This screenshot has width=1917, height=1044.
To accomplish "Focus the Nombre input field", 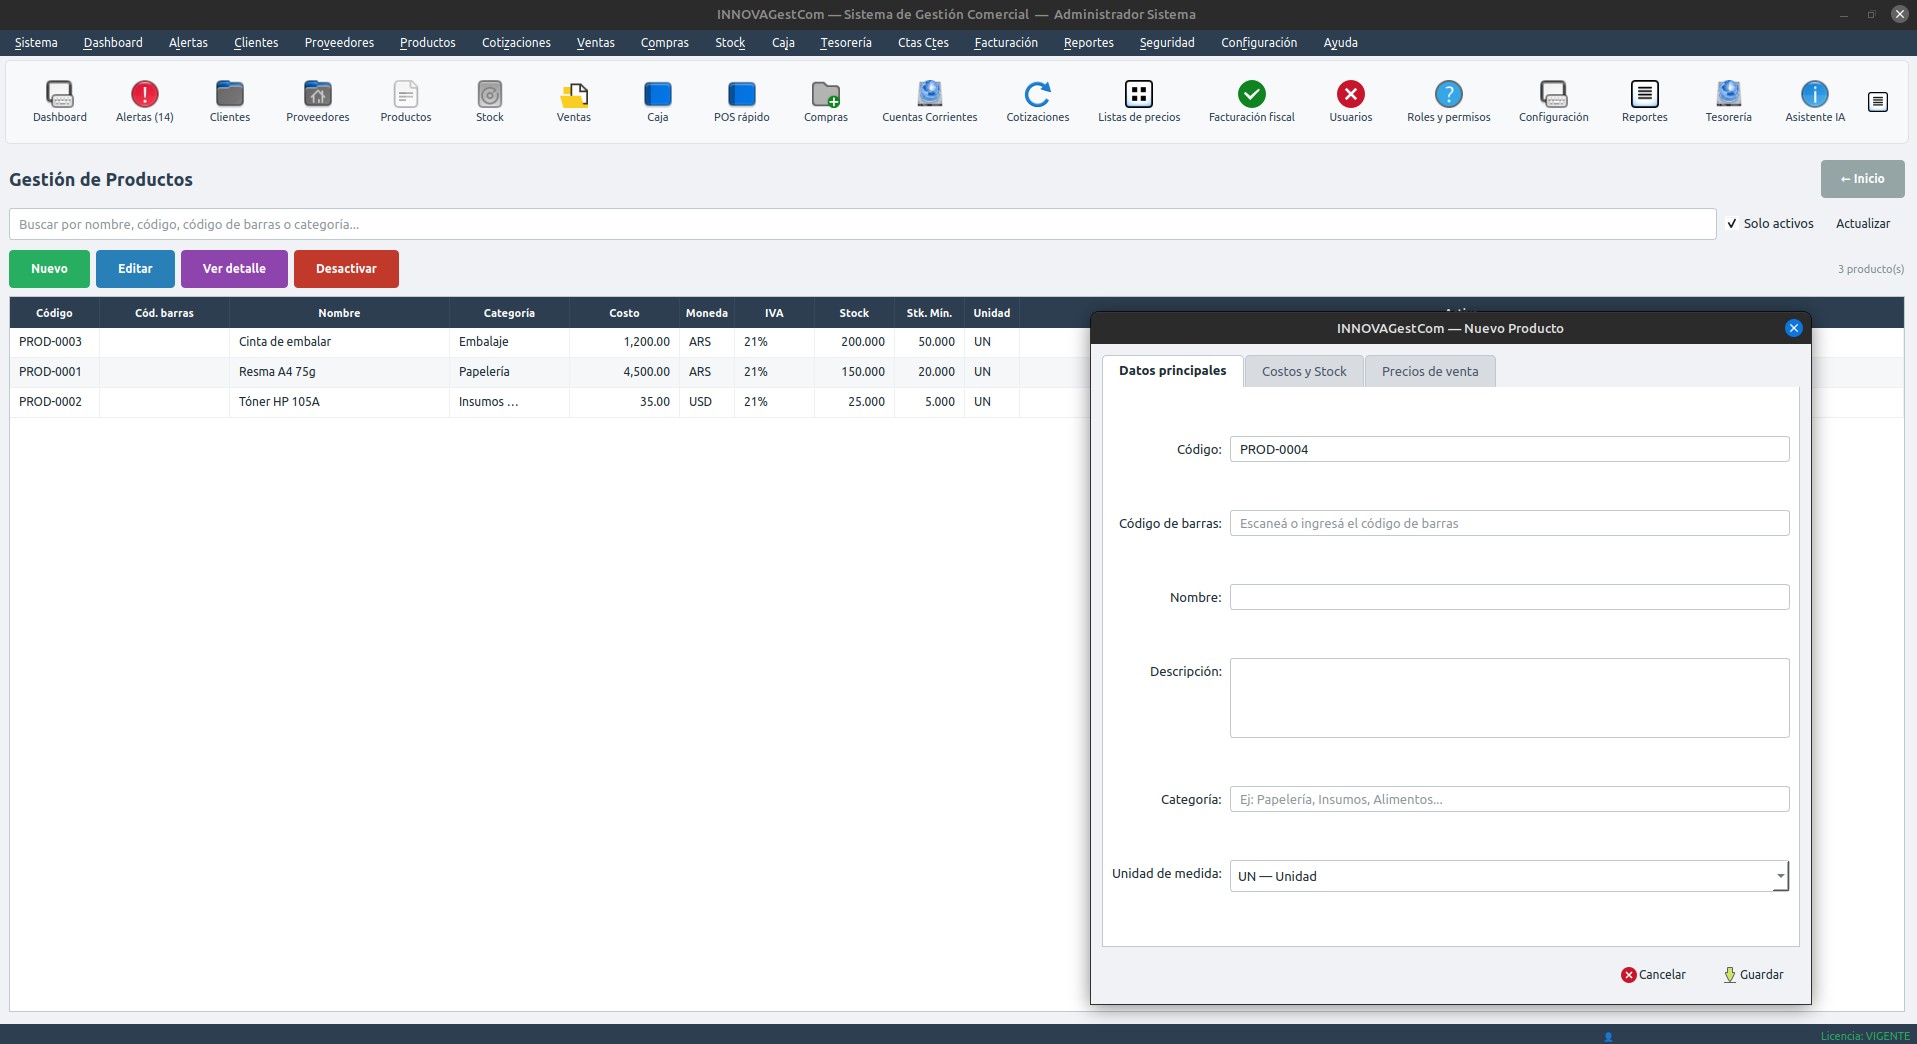I will (x=1508, y=597).
